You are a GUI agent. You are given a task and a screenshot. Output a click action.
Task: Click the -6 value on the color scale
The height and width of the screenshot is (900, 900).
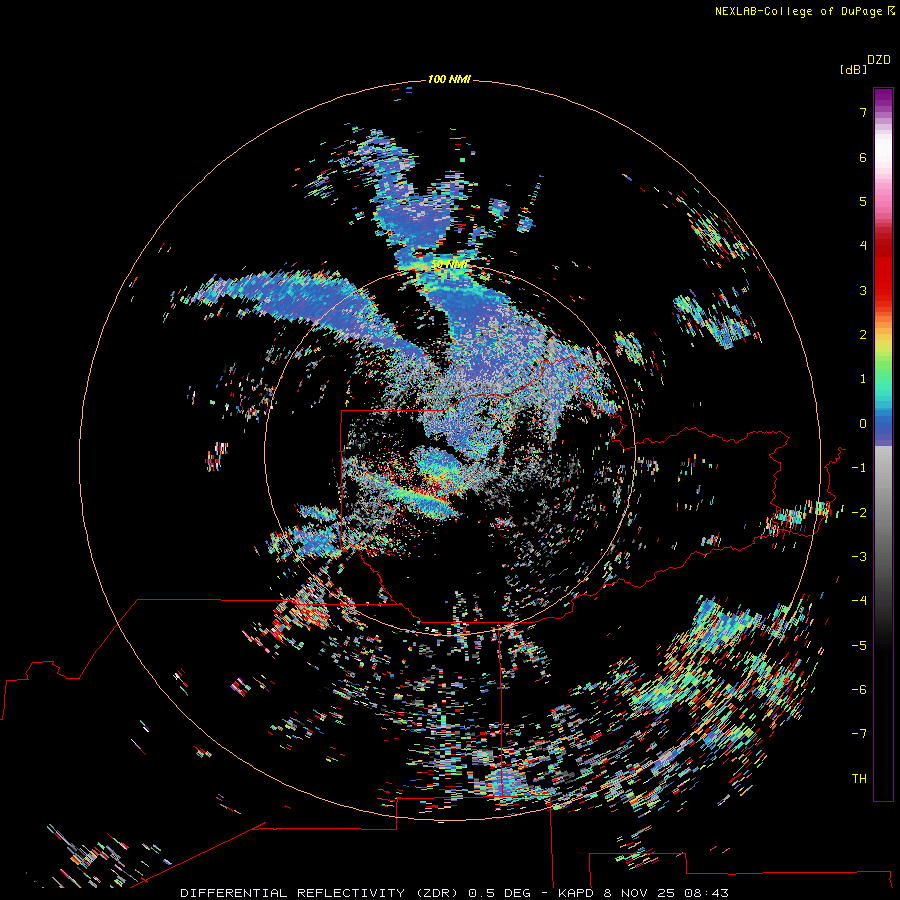coord(859,690)
